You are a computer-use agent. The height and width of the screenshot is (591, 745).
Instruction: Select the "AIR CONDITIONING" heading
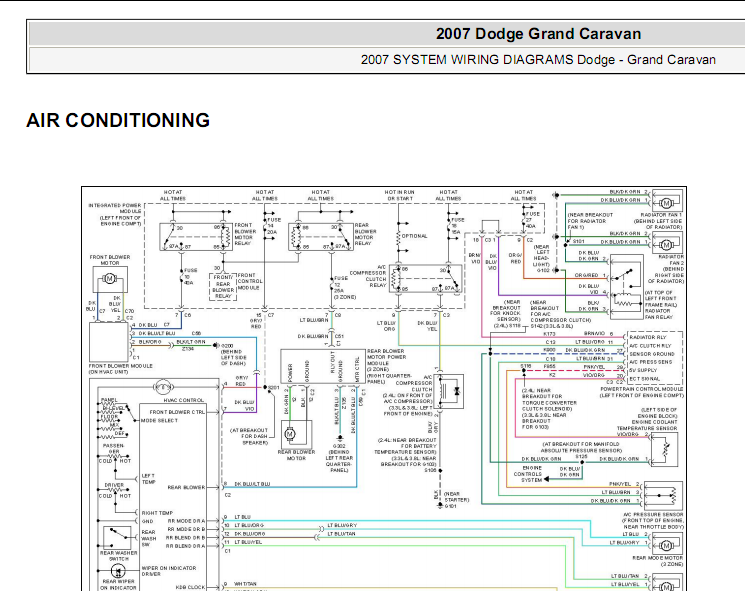coord(118,120)
